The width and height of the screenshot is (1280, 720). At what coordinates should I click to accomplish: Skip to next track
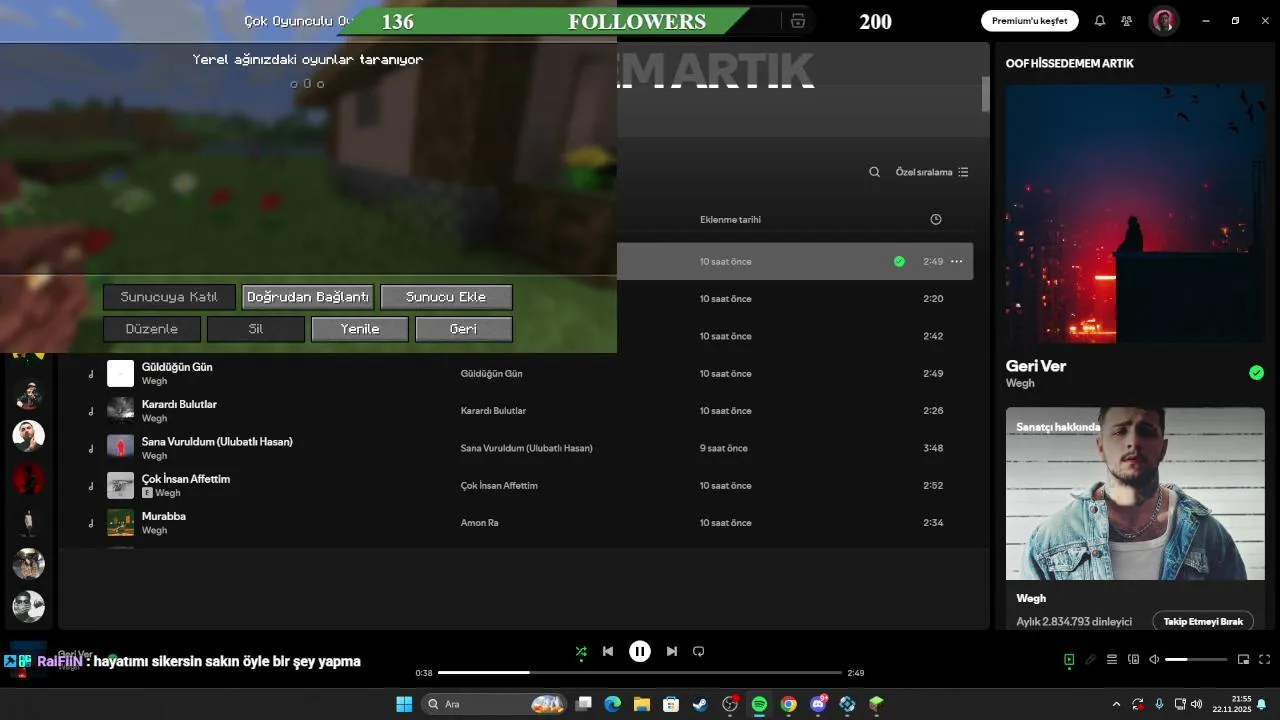[x=672, y=651]
